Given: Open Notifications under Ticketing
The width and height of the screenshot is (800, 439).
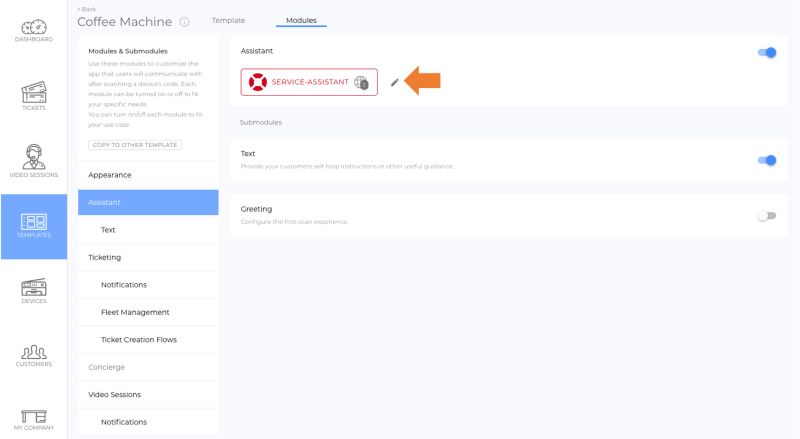Looking at the screenshot, I should pyautogui.click(x=148, y=285).
